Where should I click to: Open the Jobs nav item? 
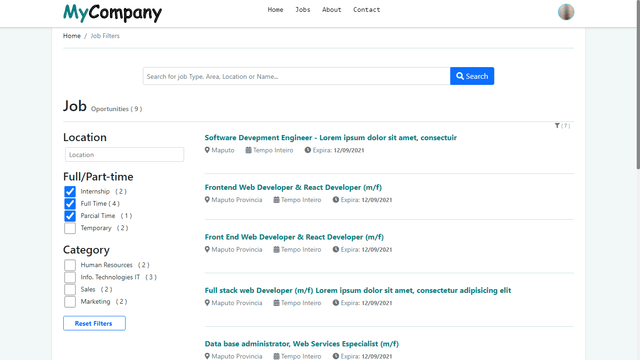tap(302, 9)
